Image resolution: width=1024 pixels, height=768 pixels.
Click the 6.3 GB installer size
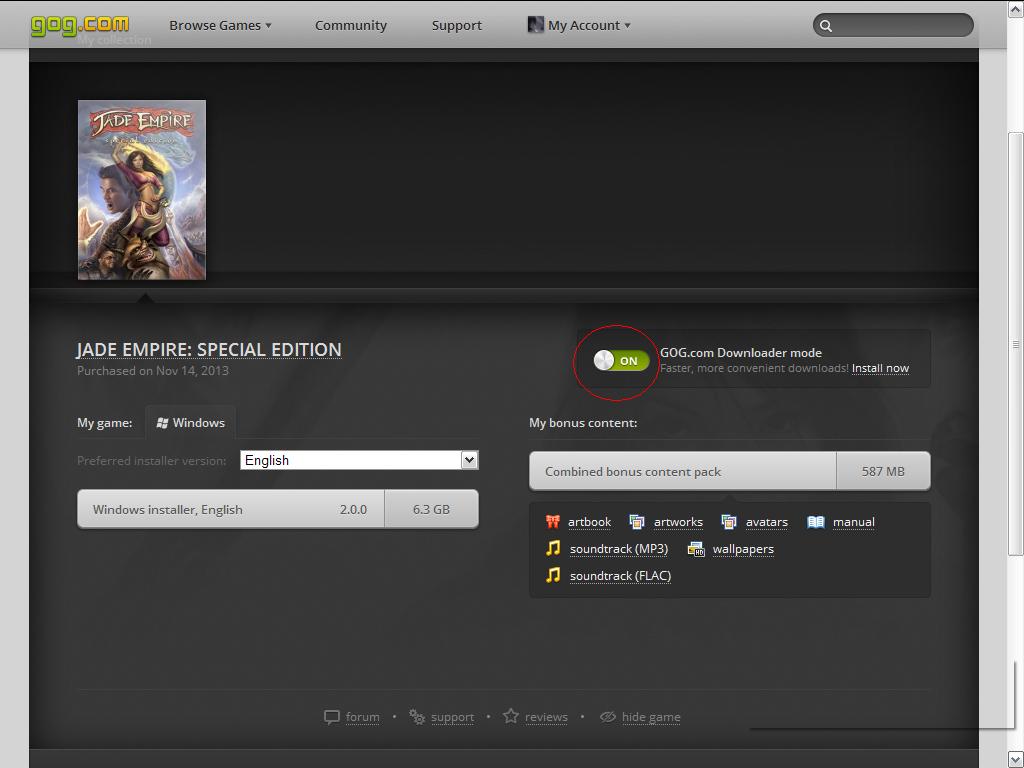(431, 509)
